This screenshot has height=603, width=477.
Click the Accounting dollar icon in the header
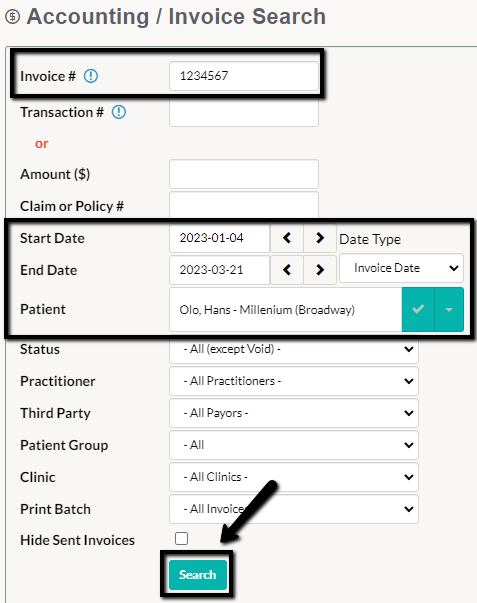tap(12, 17)
